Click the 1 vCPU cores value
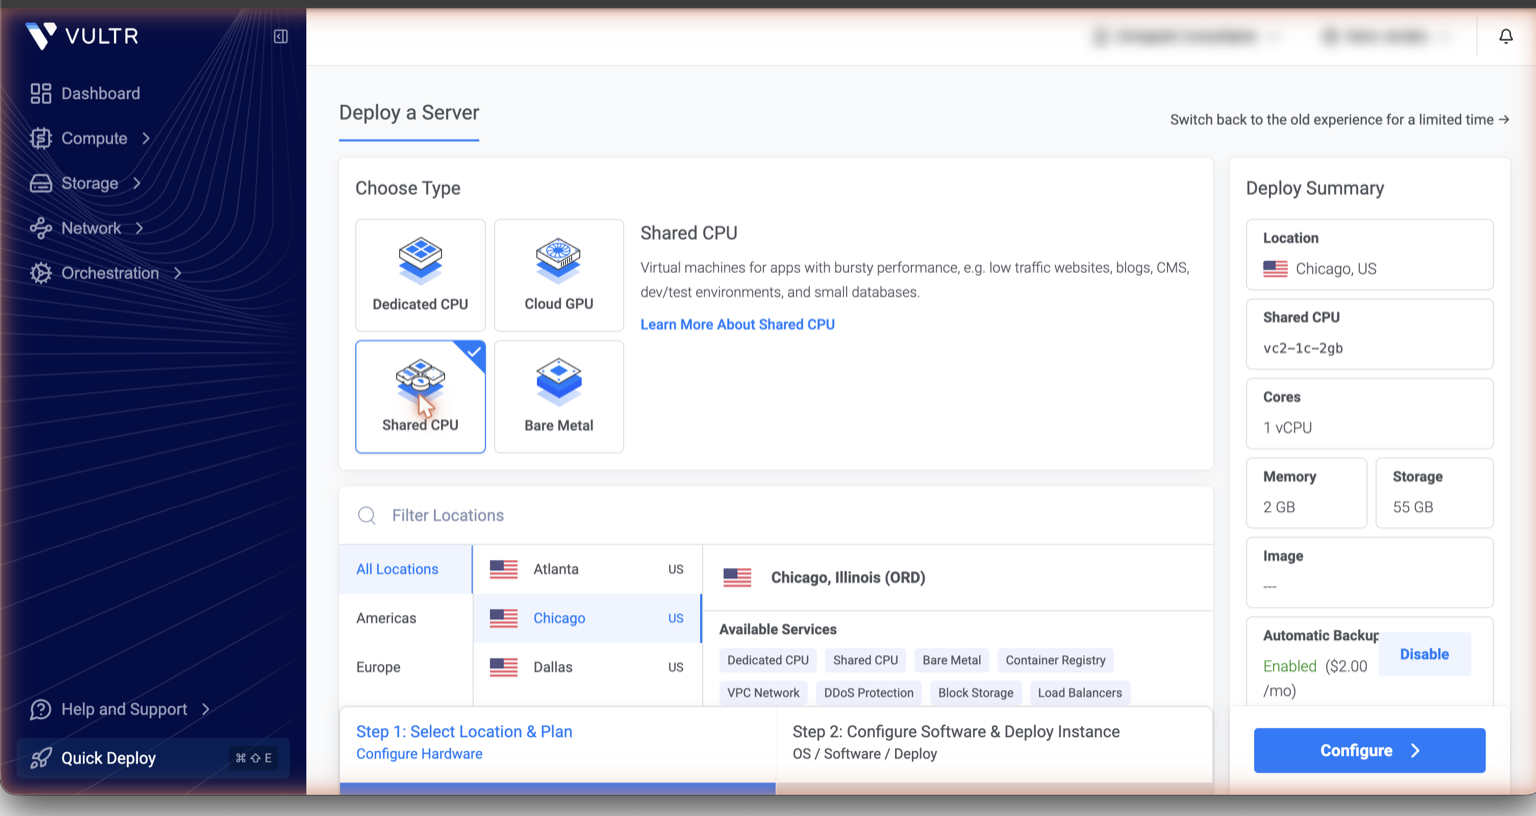The height and width of the screenshot is (816, 1536). [1287, 427]
